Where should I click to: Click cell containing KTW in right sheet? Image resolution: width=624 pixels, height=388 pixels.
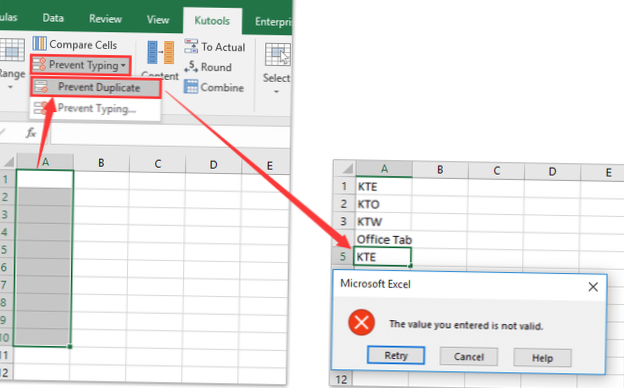(384, 222)
